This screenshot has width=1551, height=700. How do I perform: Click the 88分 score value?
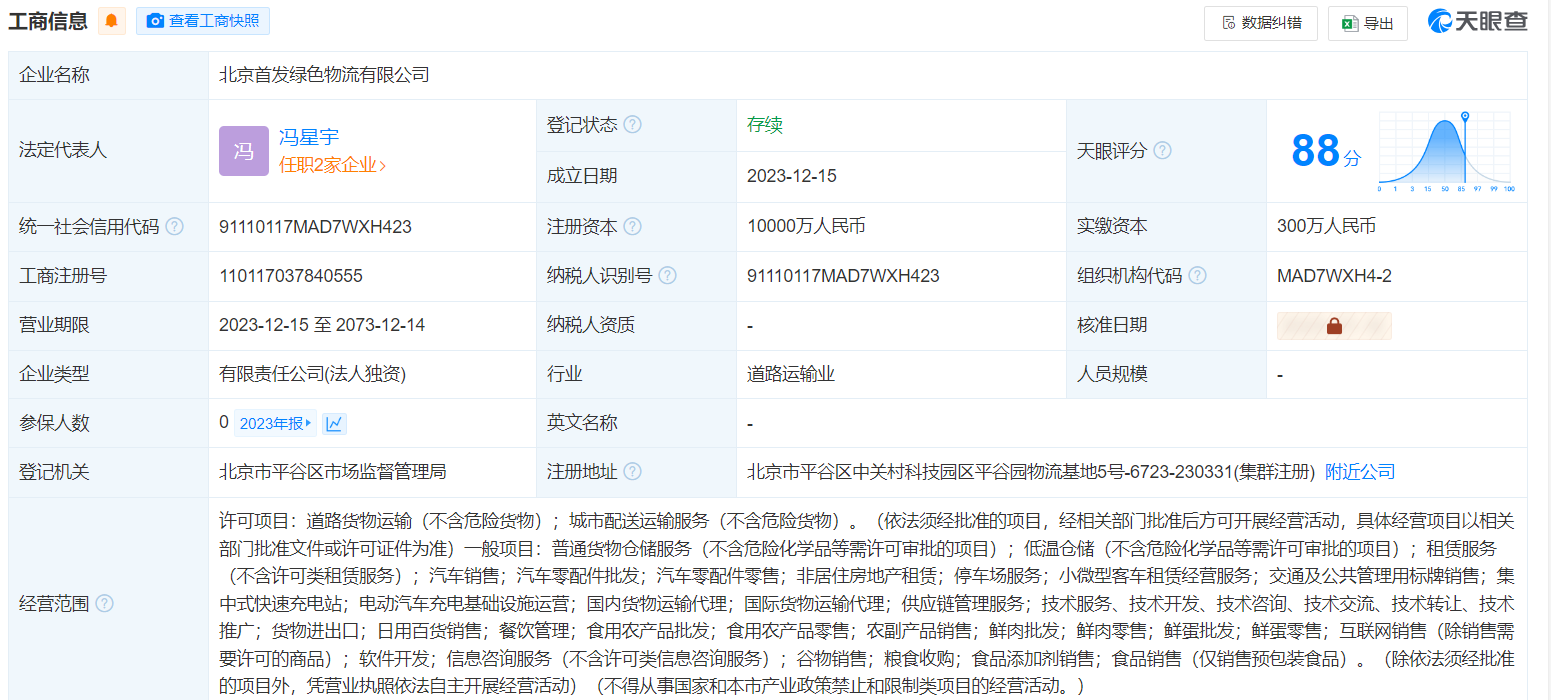point(1325,151)
